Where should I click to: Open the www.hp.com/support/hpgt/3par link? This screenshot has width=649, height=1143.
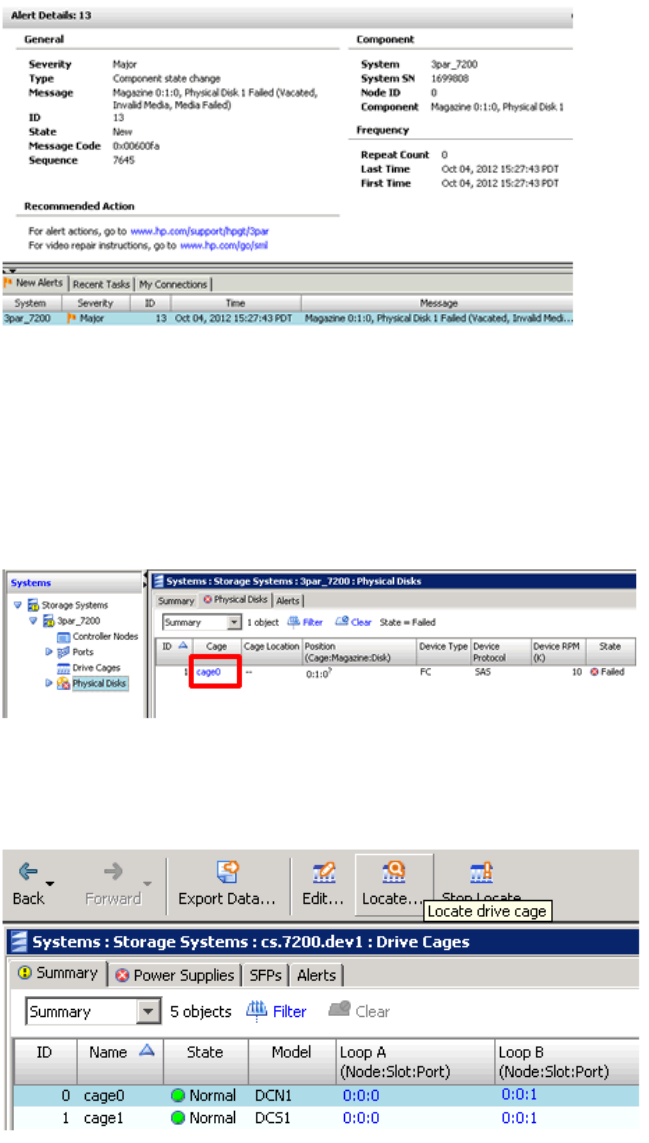click(x=200, y=231)
